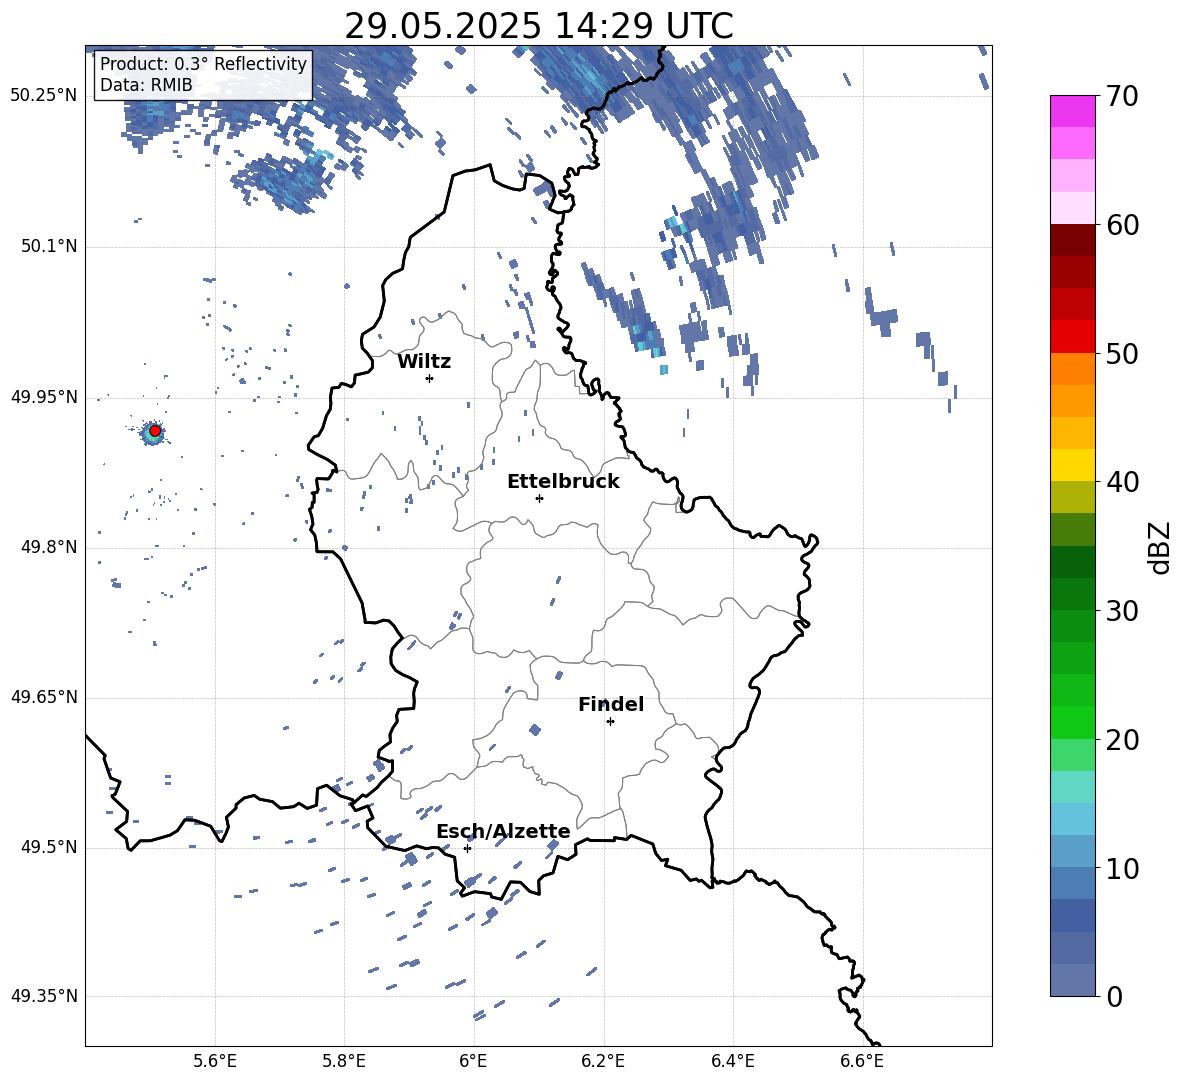The image size is (1184, 1081).
Task: Click the red radar marker dot
Action: 155,431
